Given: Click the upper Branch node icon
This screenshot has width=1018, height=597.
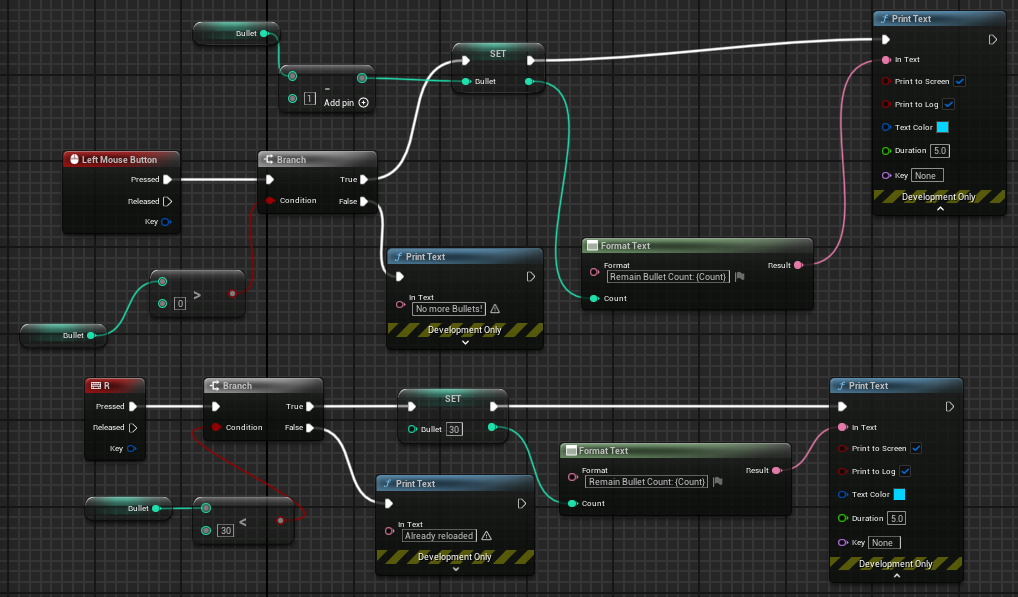Looking at the screenshot, I should pyautogui.click(x=269, y=159).
